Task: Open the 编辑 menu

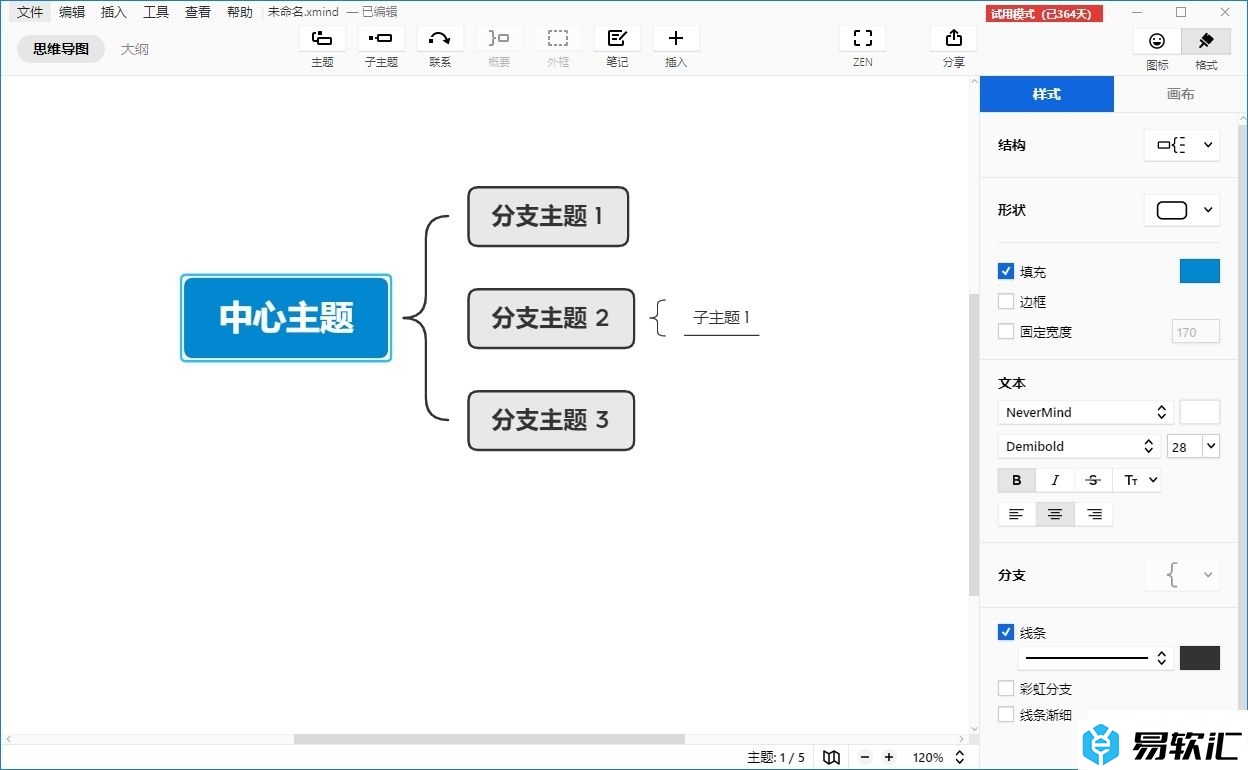Action: [x=72, y=12]
